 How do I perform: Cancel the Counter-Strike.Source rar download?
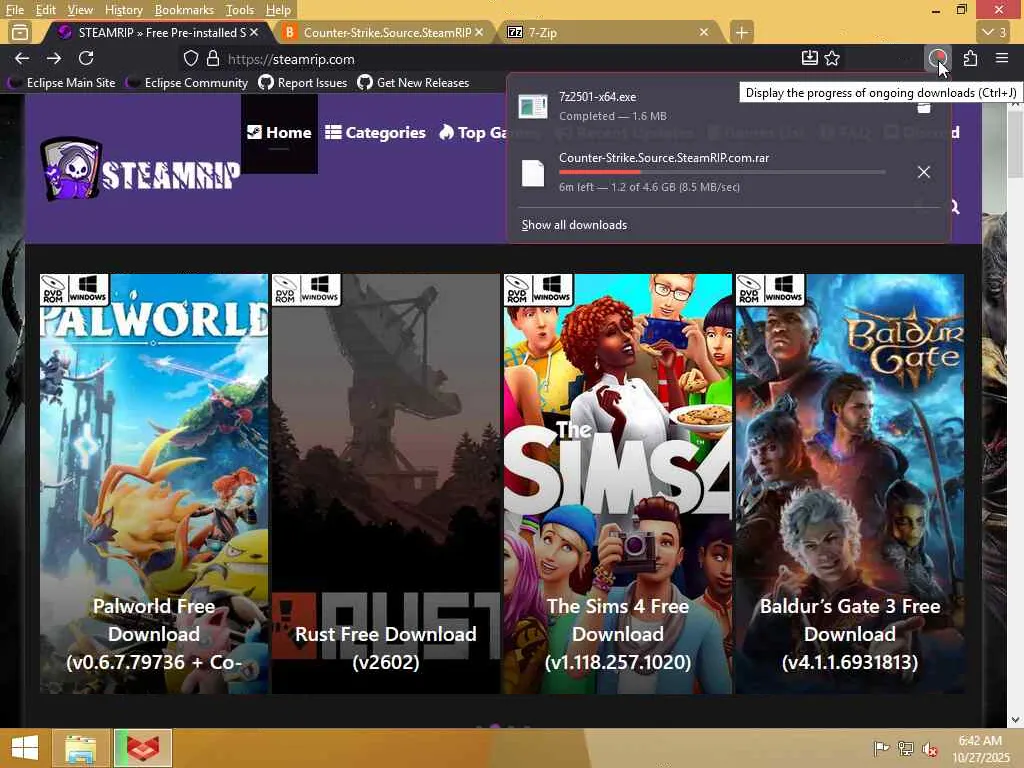(923, 172)
